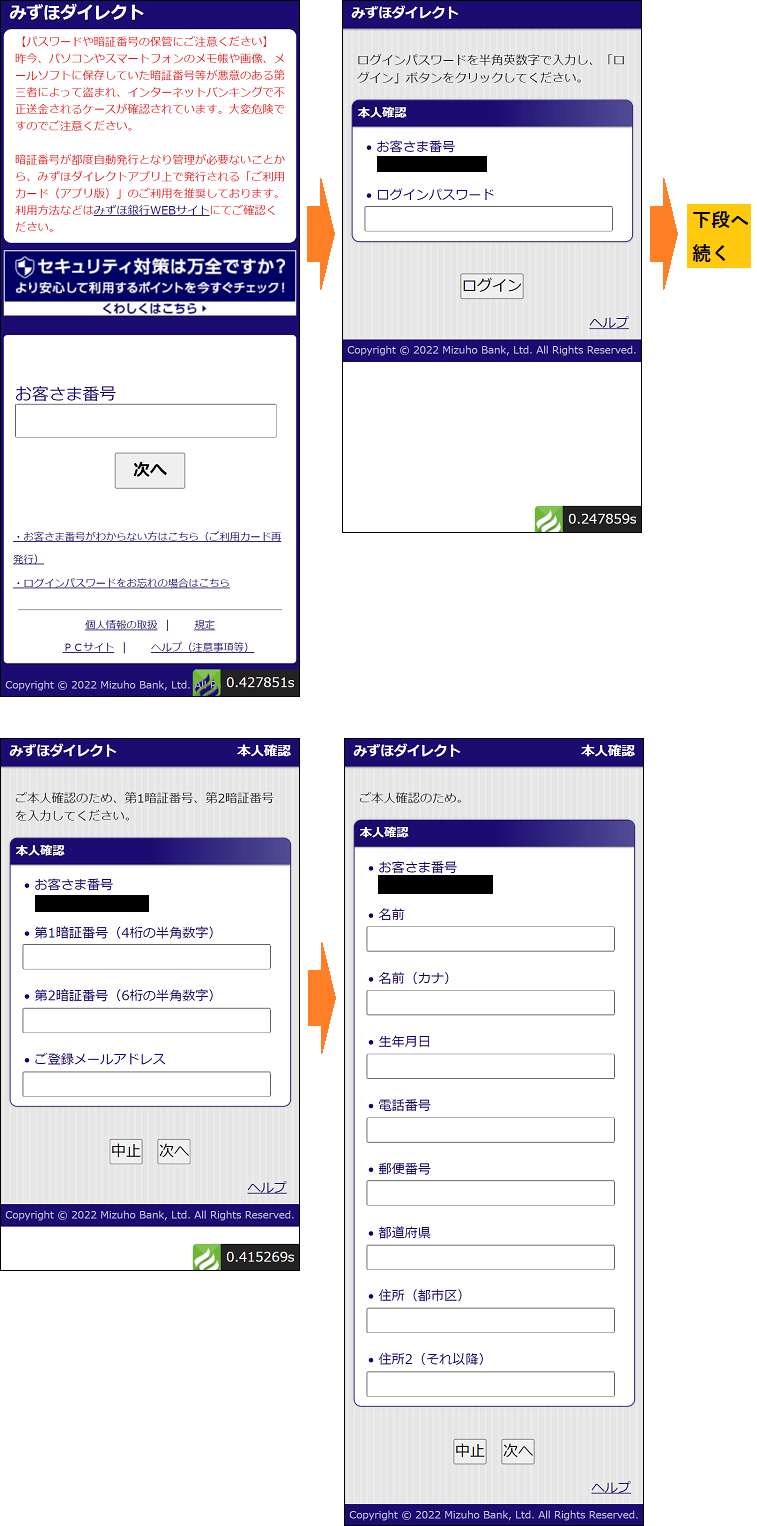Focus the 第1暗証番号 4-digit input field
Image resolution: width=757 pixels, height=1526 pixels.
click(x=146, y=957)
